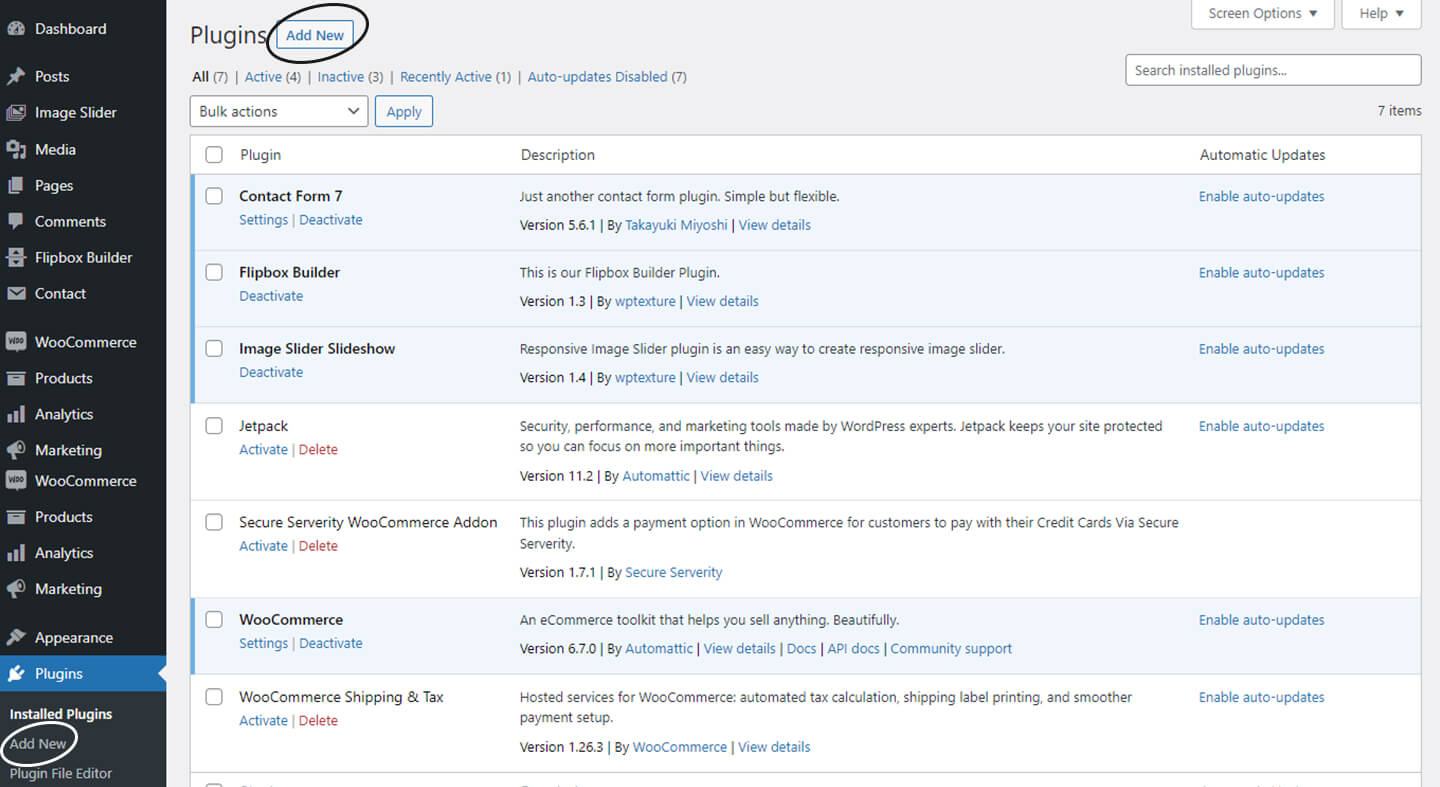Deactivate the Contact Form 7 plugin
Viewport: 1440px width, 787px height.
(331, 220)
